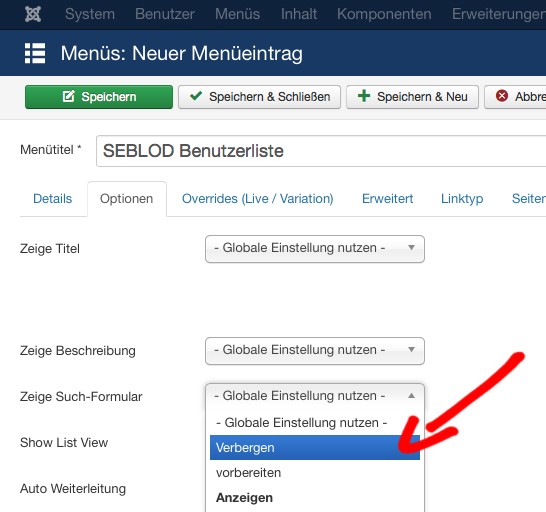Open the Linktyp tab
The width and height of the screenshot is (546, 512).
point(462,199)
